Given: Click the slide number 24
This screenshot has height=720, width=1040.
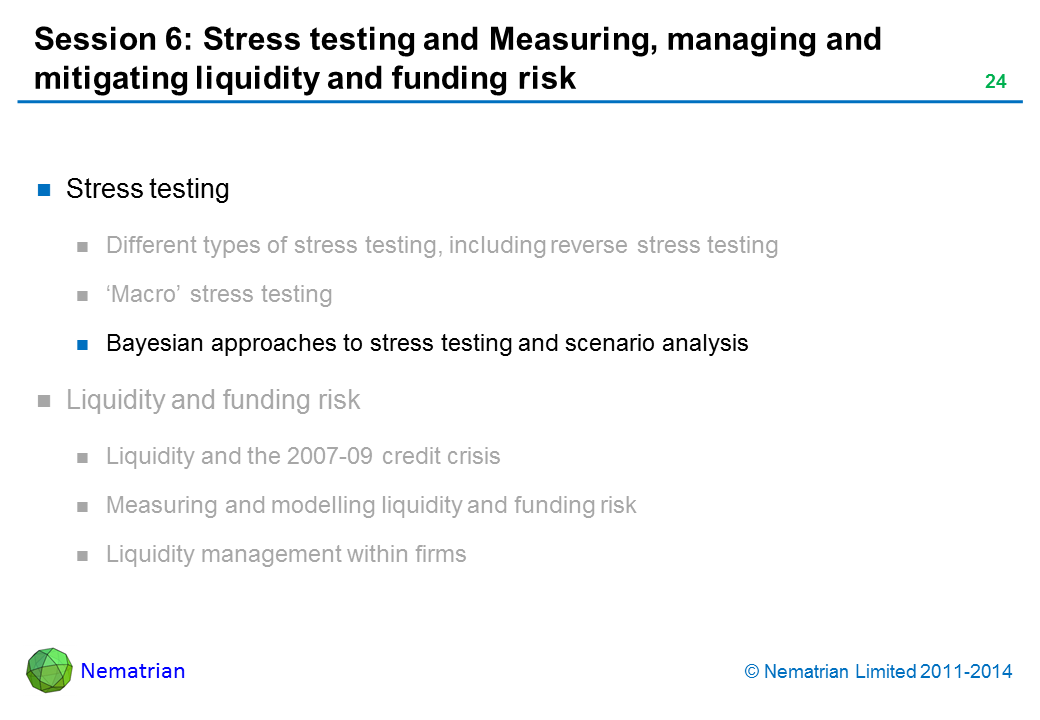Looking at the screenshot, I should [995, 82].
